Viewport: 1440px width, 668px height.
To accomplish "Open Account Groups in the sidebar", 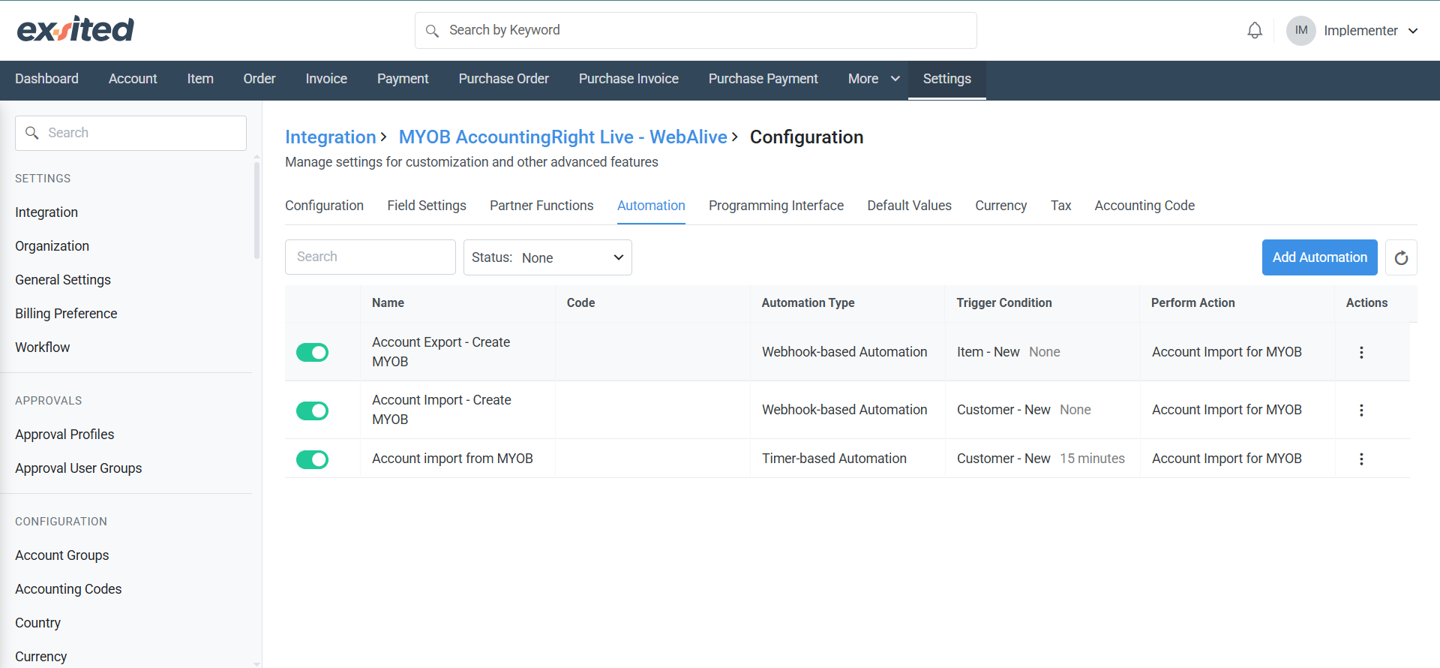I will coord(62,556).
